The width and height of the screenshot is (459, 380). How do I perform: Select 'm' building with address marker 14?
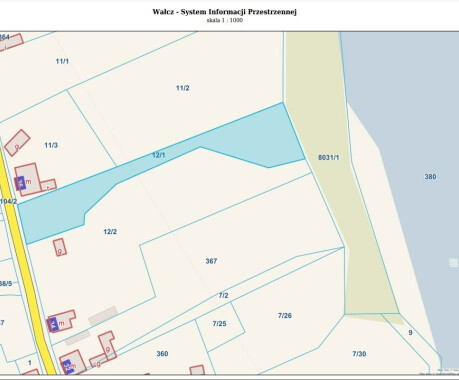point(62,321)
